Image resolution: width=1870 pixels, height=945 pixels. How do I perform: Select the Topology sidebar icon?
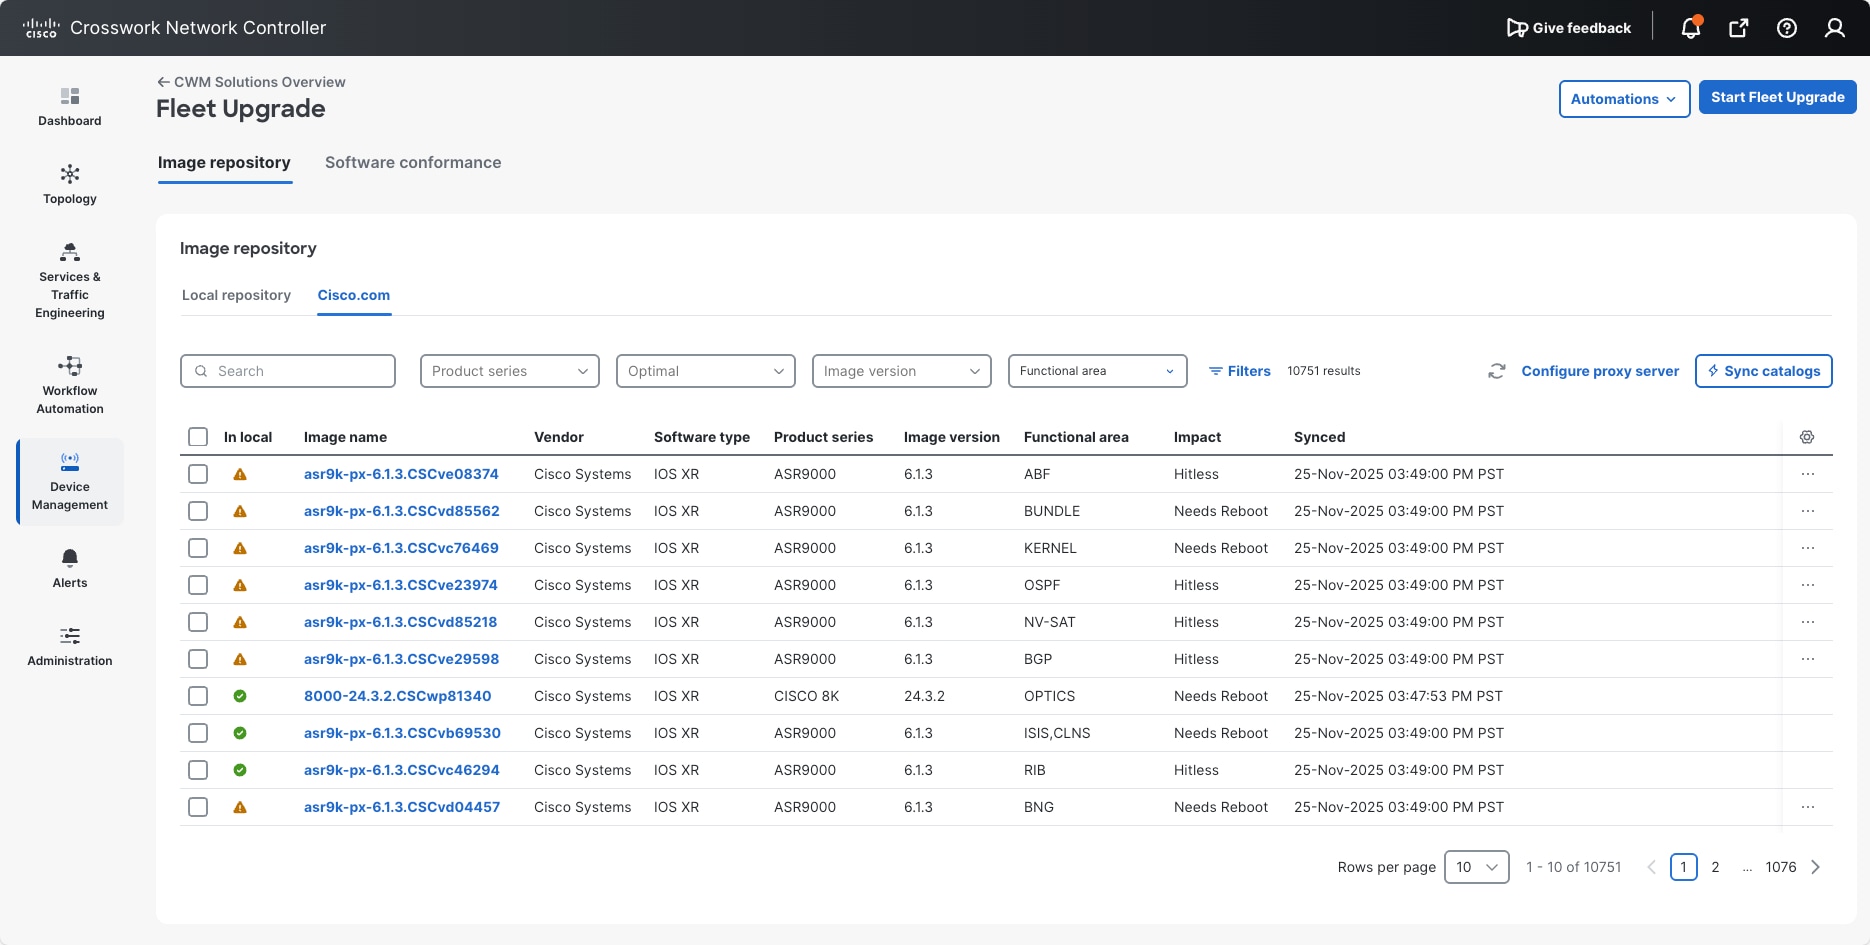click(x=69, y=184)
